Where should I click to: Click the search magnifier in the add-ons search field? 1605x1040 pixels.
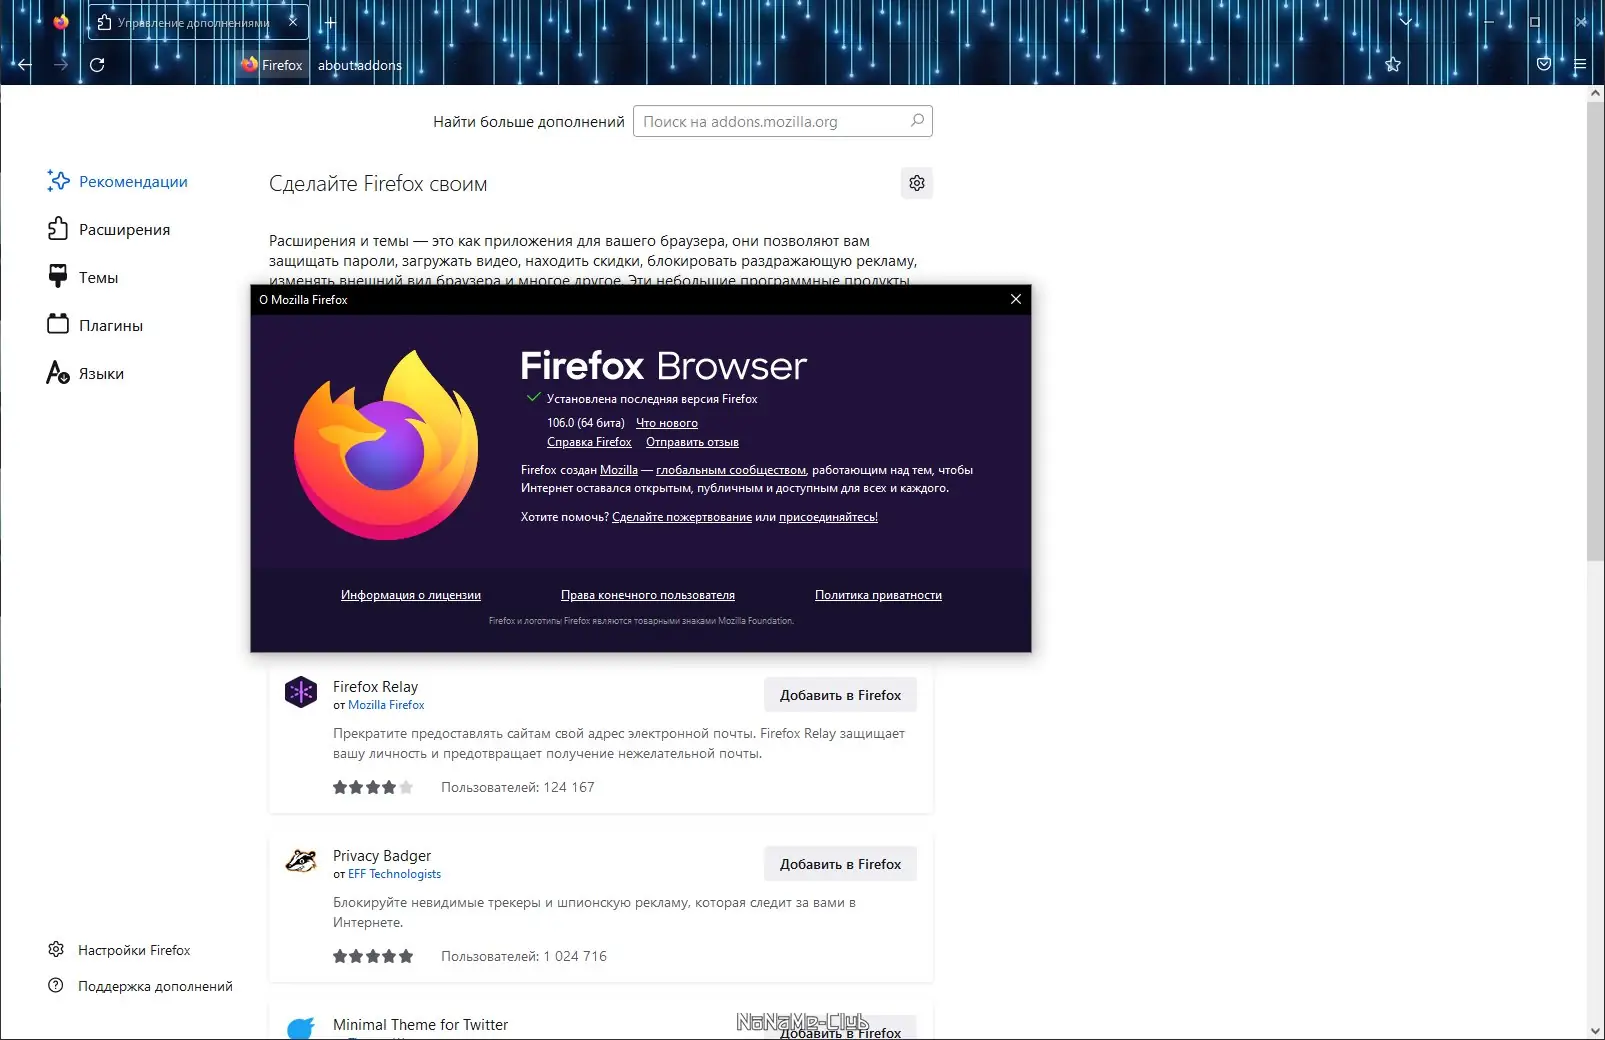point(917,121)
